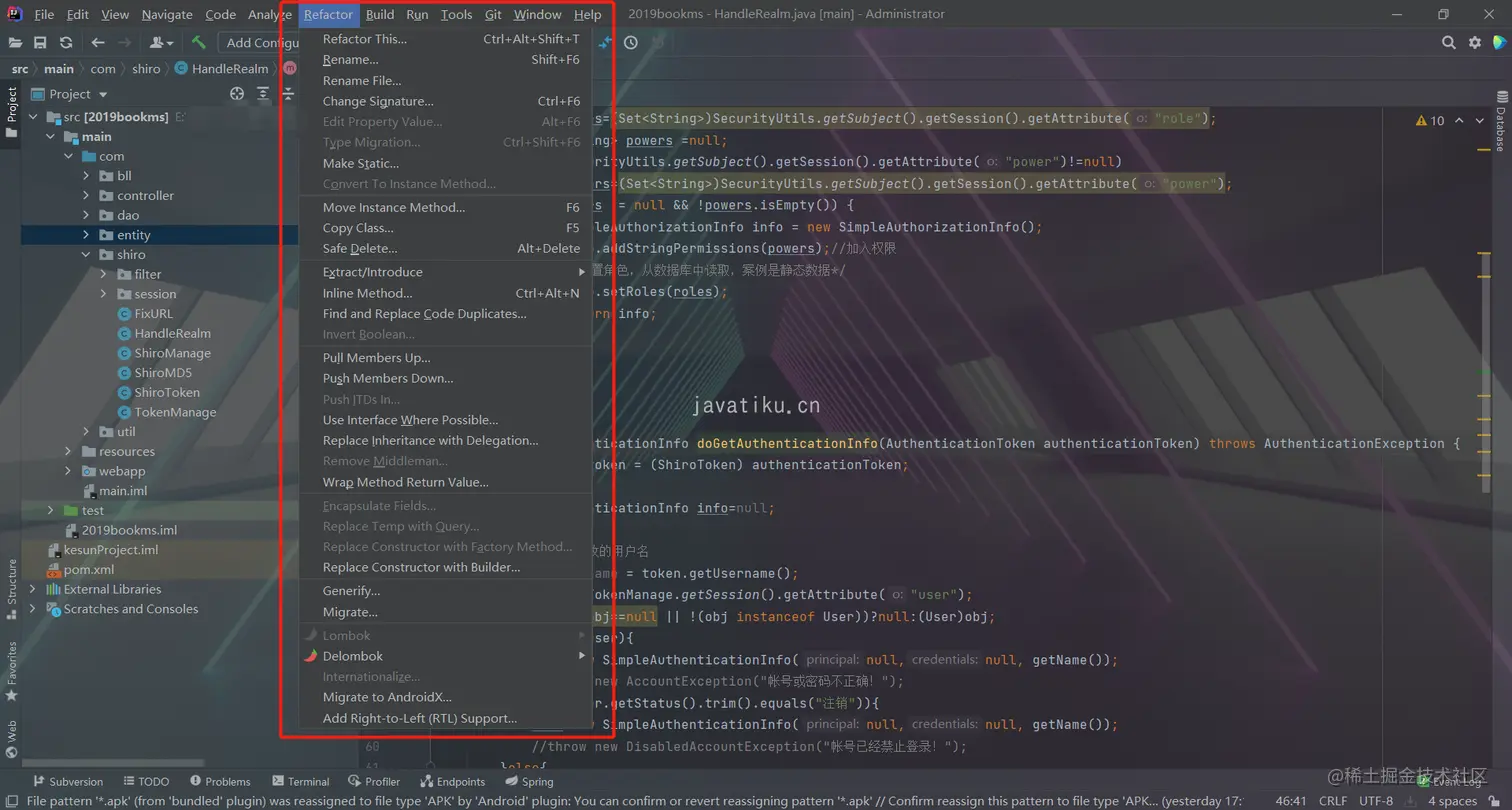
Task: Go to previous highlighted error arrow
Action: (1459, 121)
